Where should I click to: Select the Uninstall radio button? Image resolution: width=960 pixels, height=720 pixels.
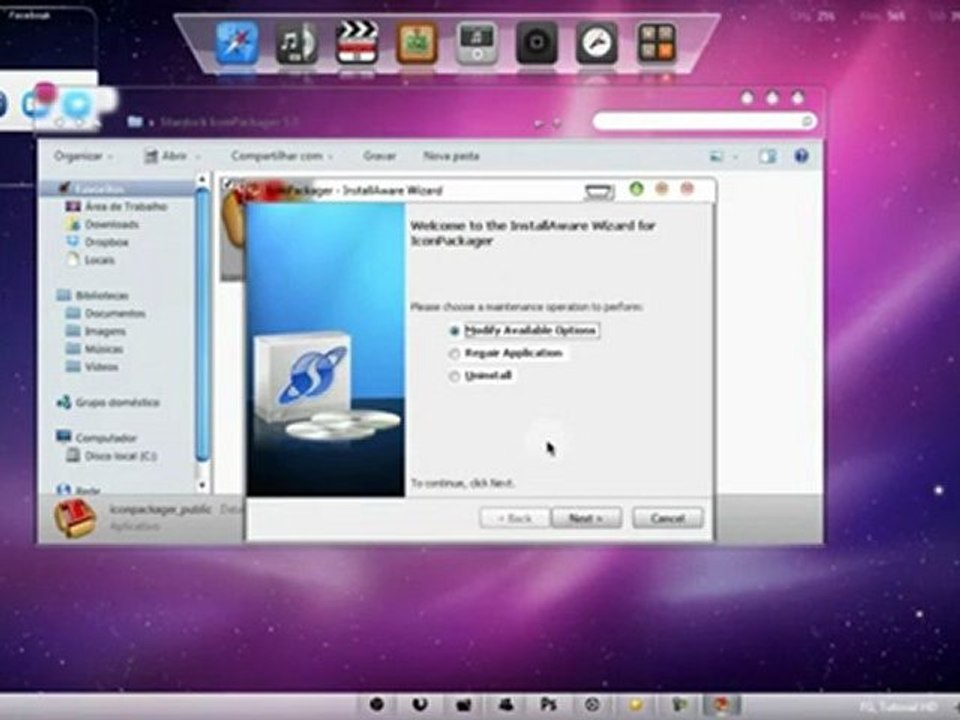click(454, 376)
